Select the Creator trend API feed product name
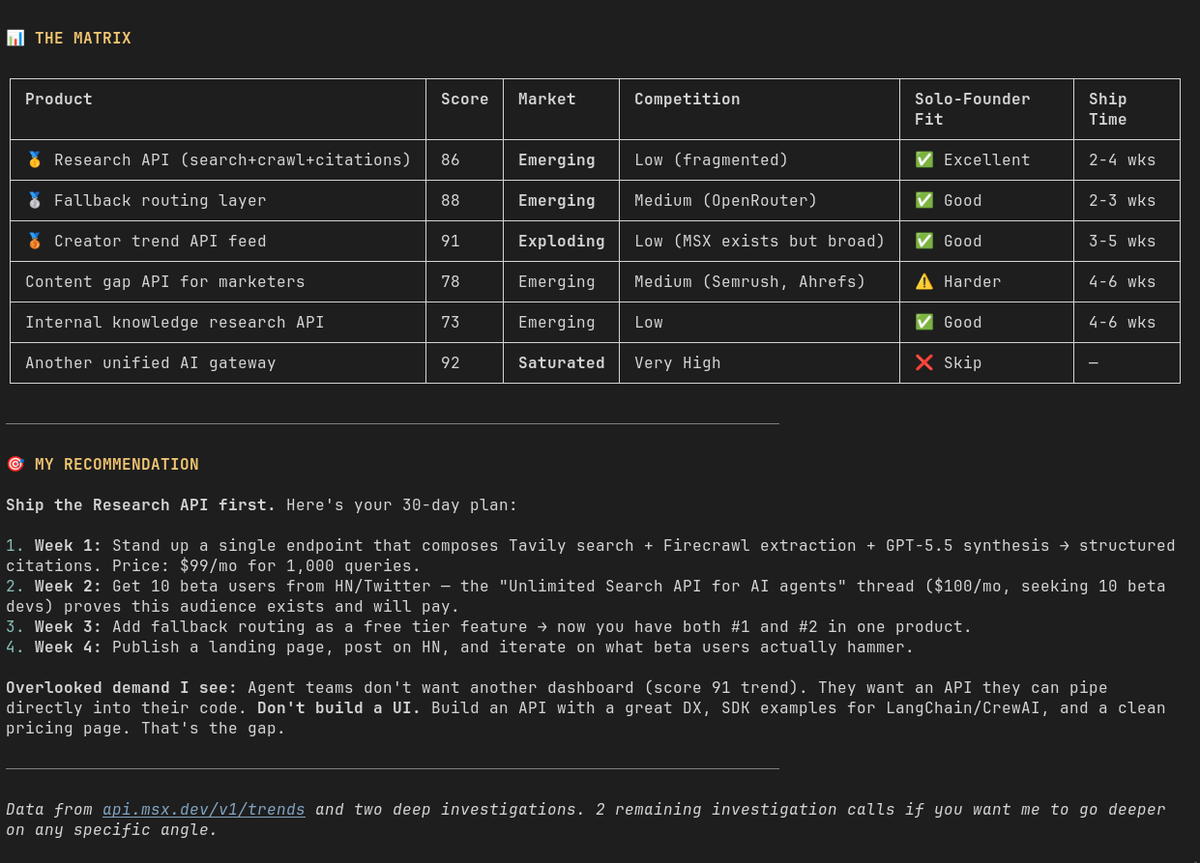This screenshot has height=863, width=1200. 160,241
